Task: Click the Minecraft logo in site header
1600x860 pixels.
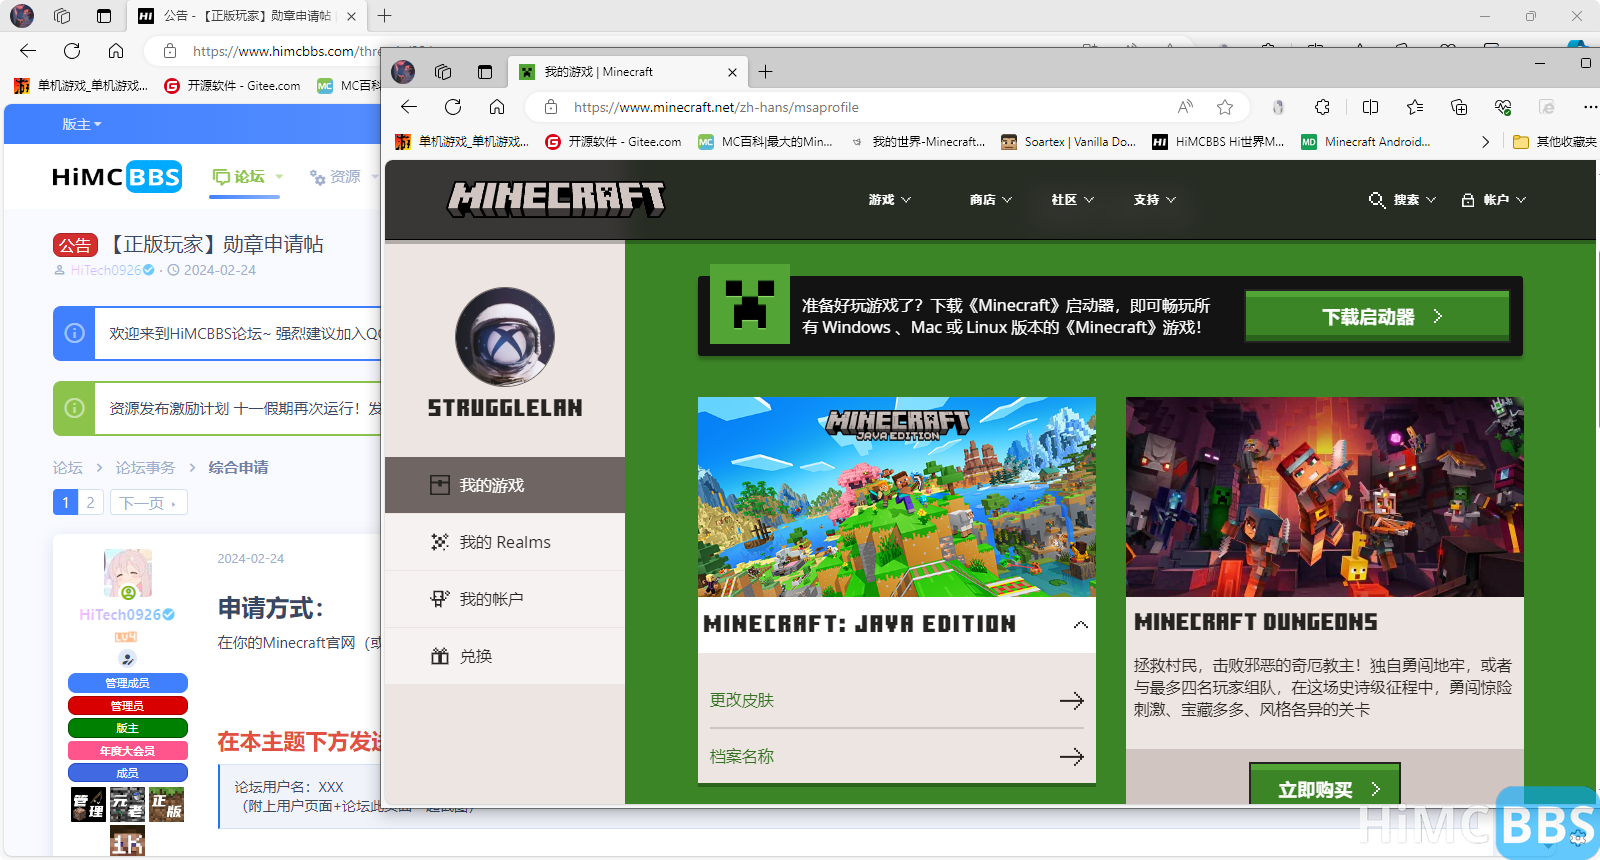Action: tap(556, 199)
